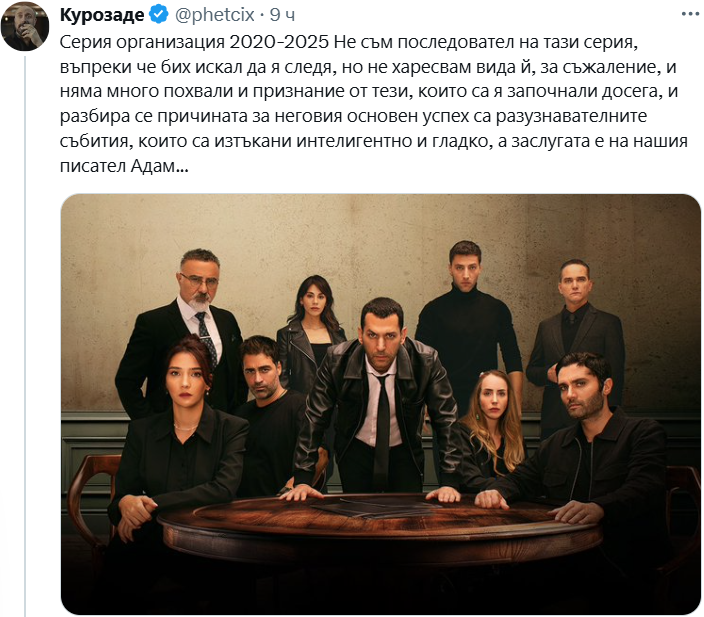Click the blue verified badge beside Курозаде

158,14
